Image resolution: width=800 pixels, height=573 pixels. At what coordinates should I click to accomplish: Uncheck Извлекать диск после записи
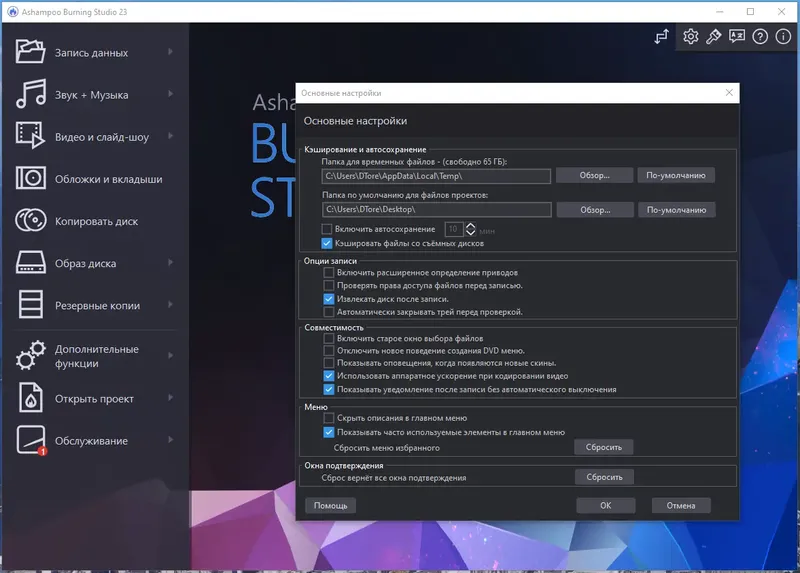click(329, 299)
